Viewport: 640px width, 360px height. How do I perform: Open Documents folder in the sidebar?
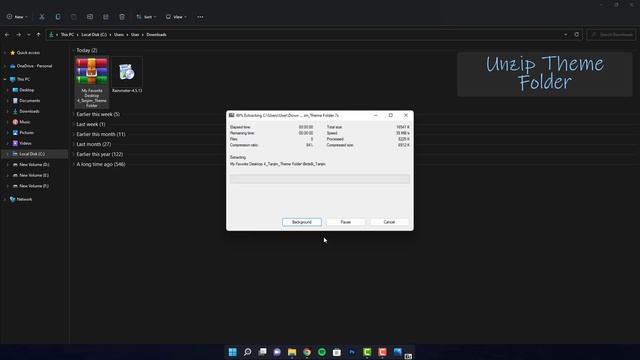29,100
